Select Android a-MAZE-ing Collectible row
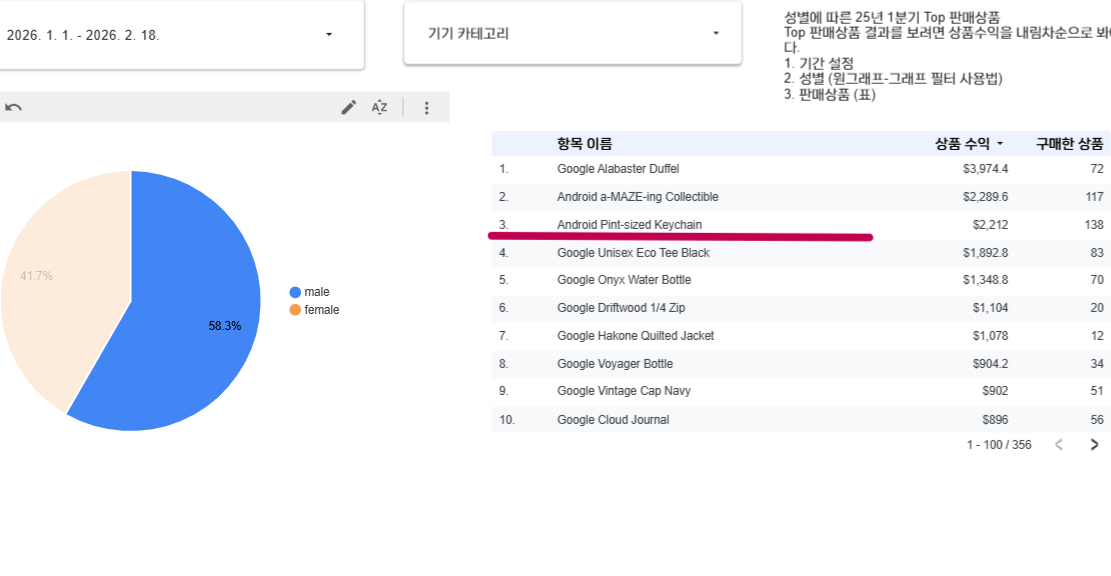Image resolution: width=1111 pixels, height=576 pixels. pyautogui.click(x=801, y=197)
